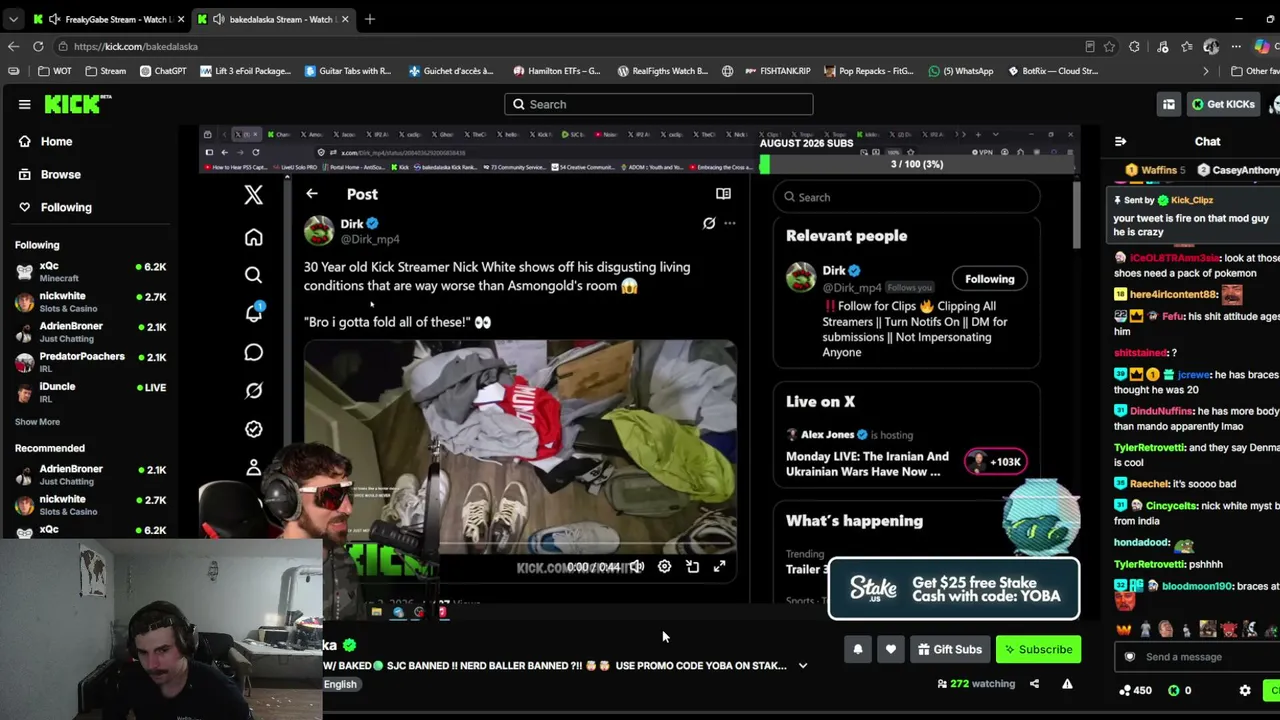Click the Stake promo banner code YOBA
The height and width of the screenshot is (720, 1280).
954,589
